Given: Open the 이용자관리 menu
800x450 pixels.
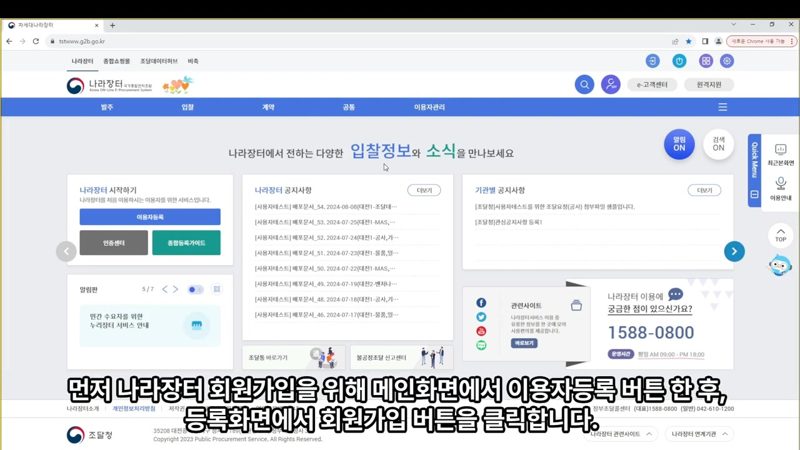Looking at the screenshot, I should [429, 107].
